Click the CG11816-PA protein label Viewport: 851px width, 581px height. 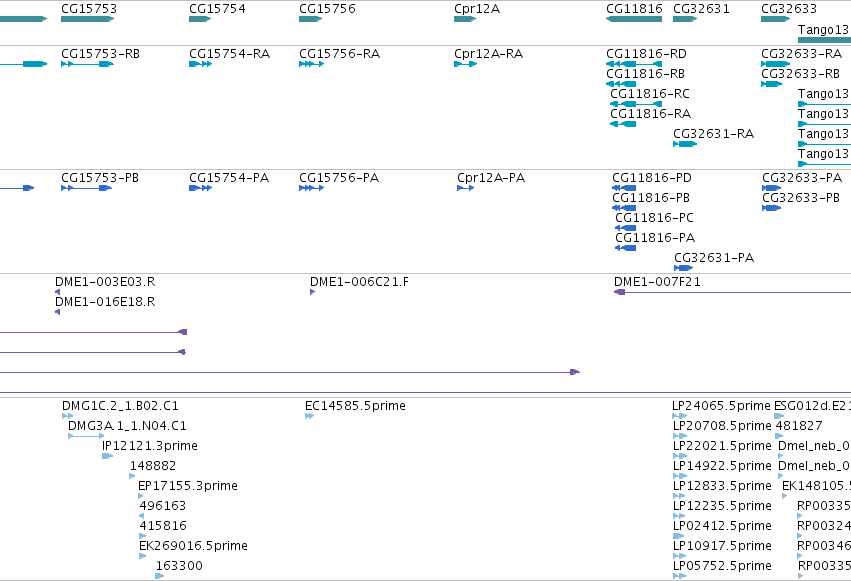(655, 238)
